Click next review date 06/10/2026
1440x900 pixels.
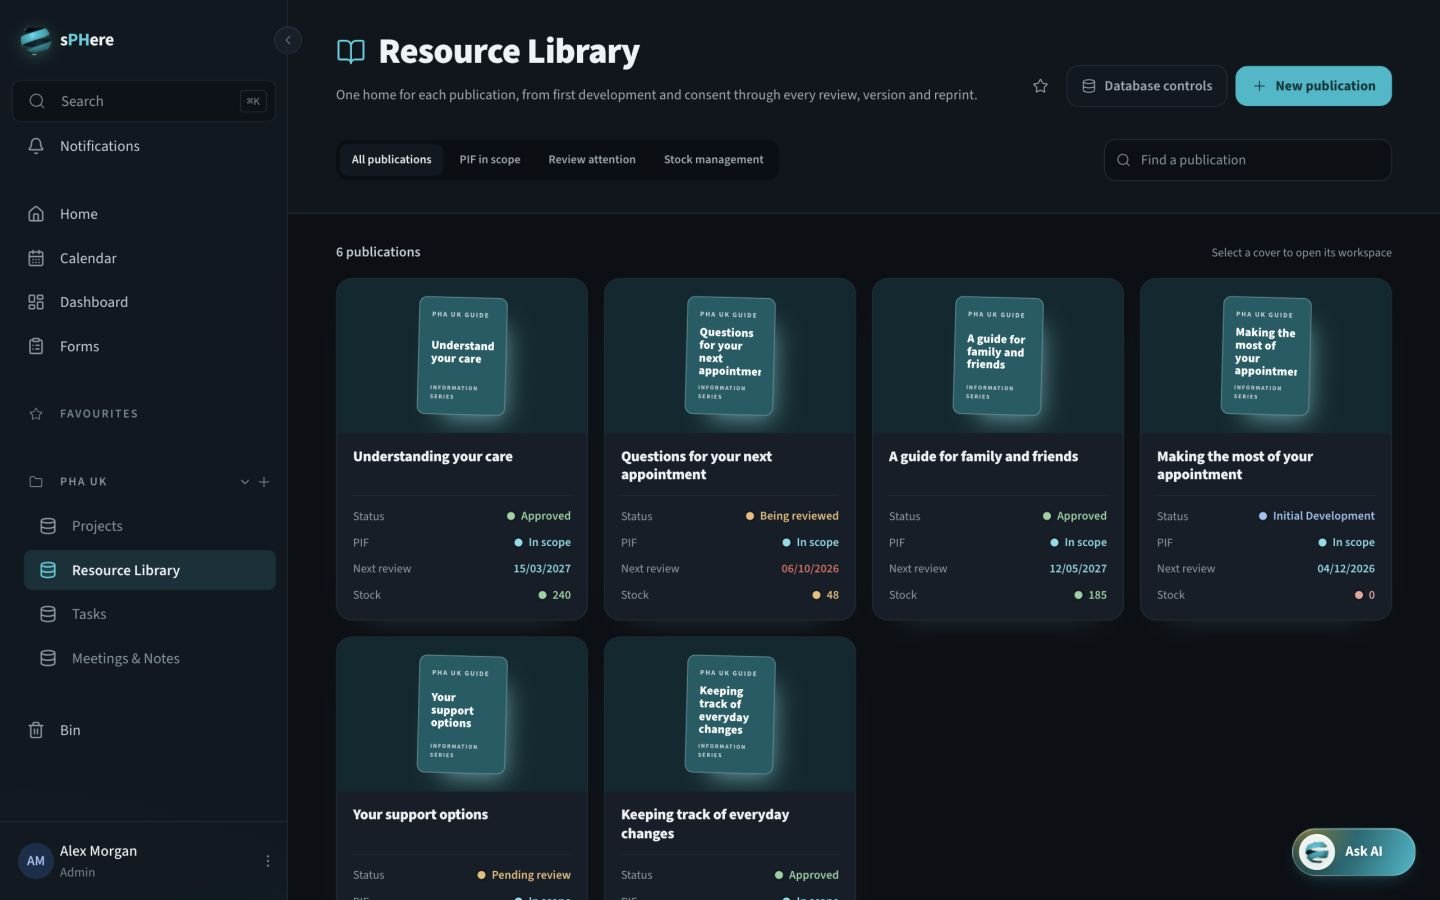click(810, 568)
